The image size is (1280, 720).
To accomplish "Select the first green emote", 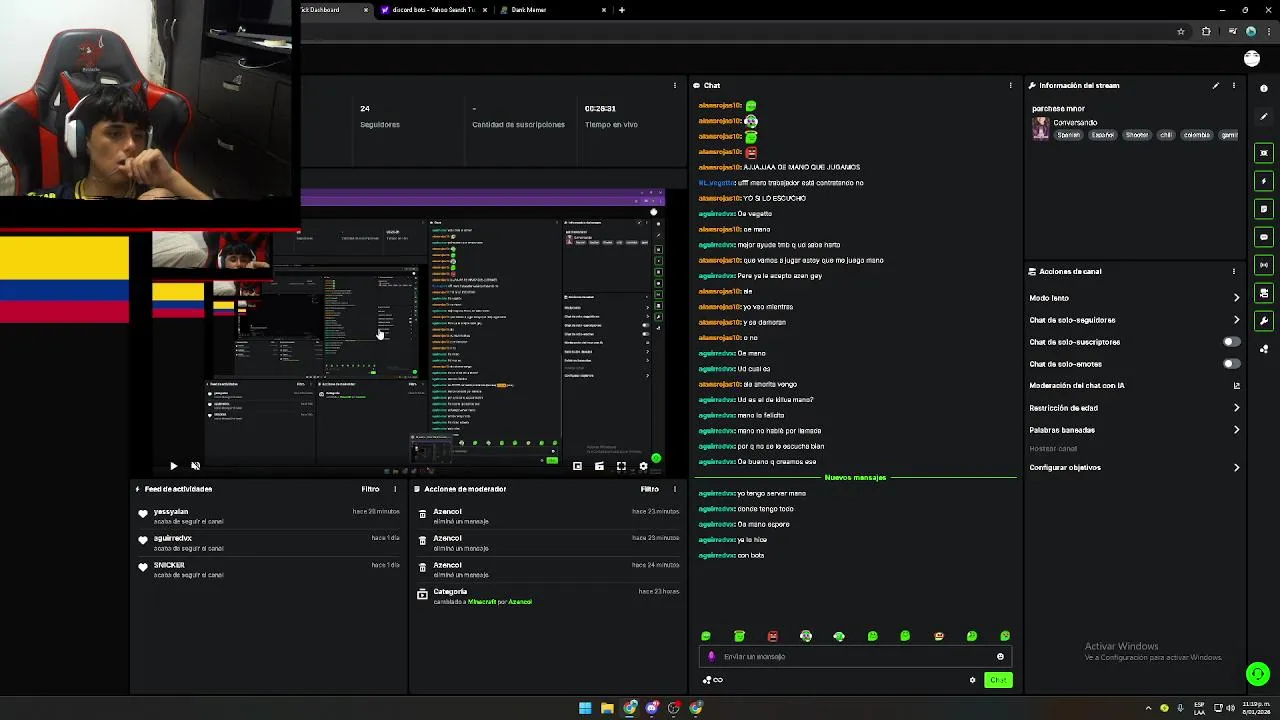I will [x=706, y=636].
